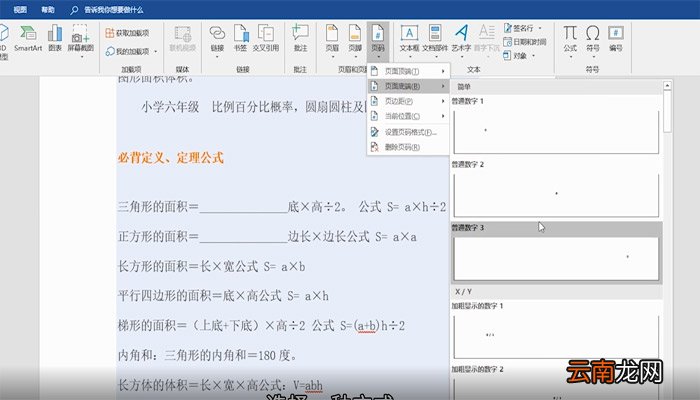Image resolution: width=700 pixels, height=400 pixels.
Task: Insert date and time (日期和时间)
Action: coord(525,42)
